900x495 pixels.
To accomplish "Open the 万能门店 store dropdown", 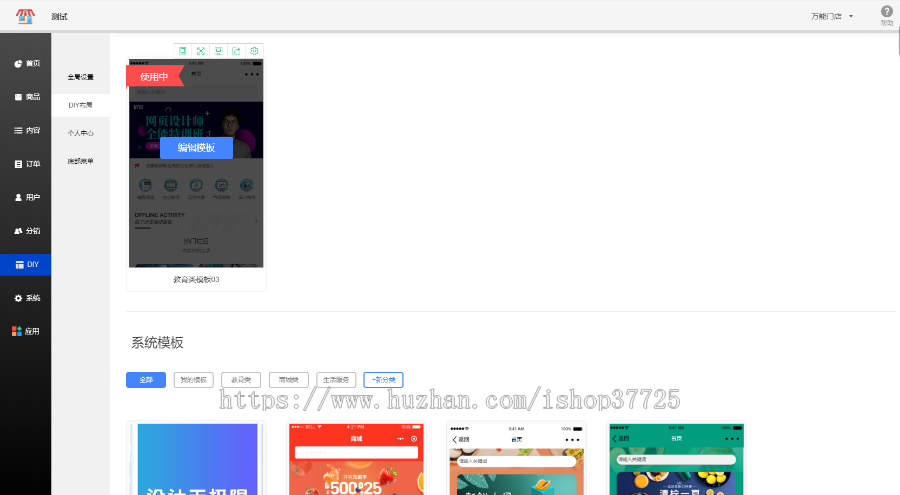I will tap(832, 16).
